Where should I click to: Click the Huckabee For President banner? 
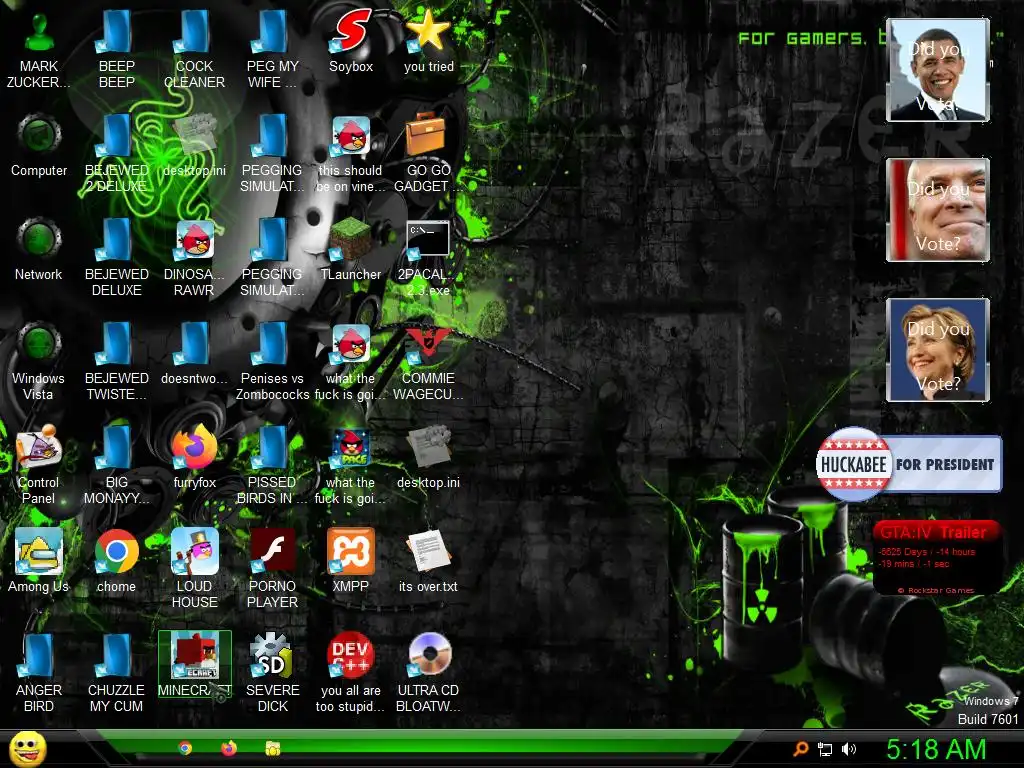pyautogui.click(x=908, y=464)
